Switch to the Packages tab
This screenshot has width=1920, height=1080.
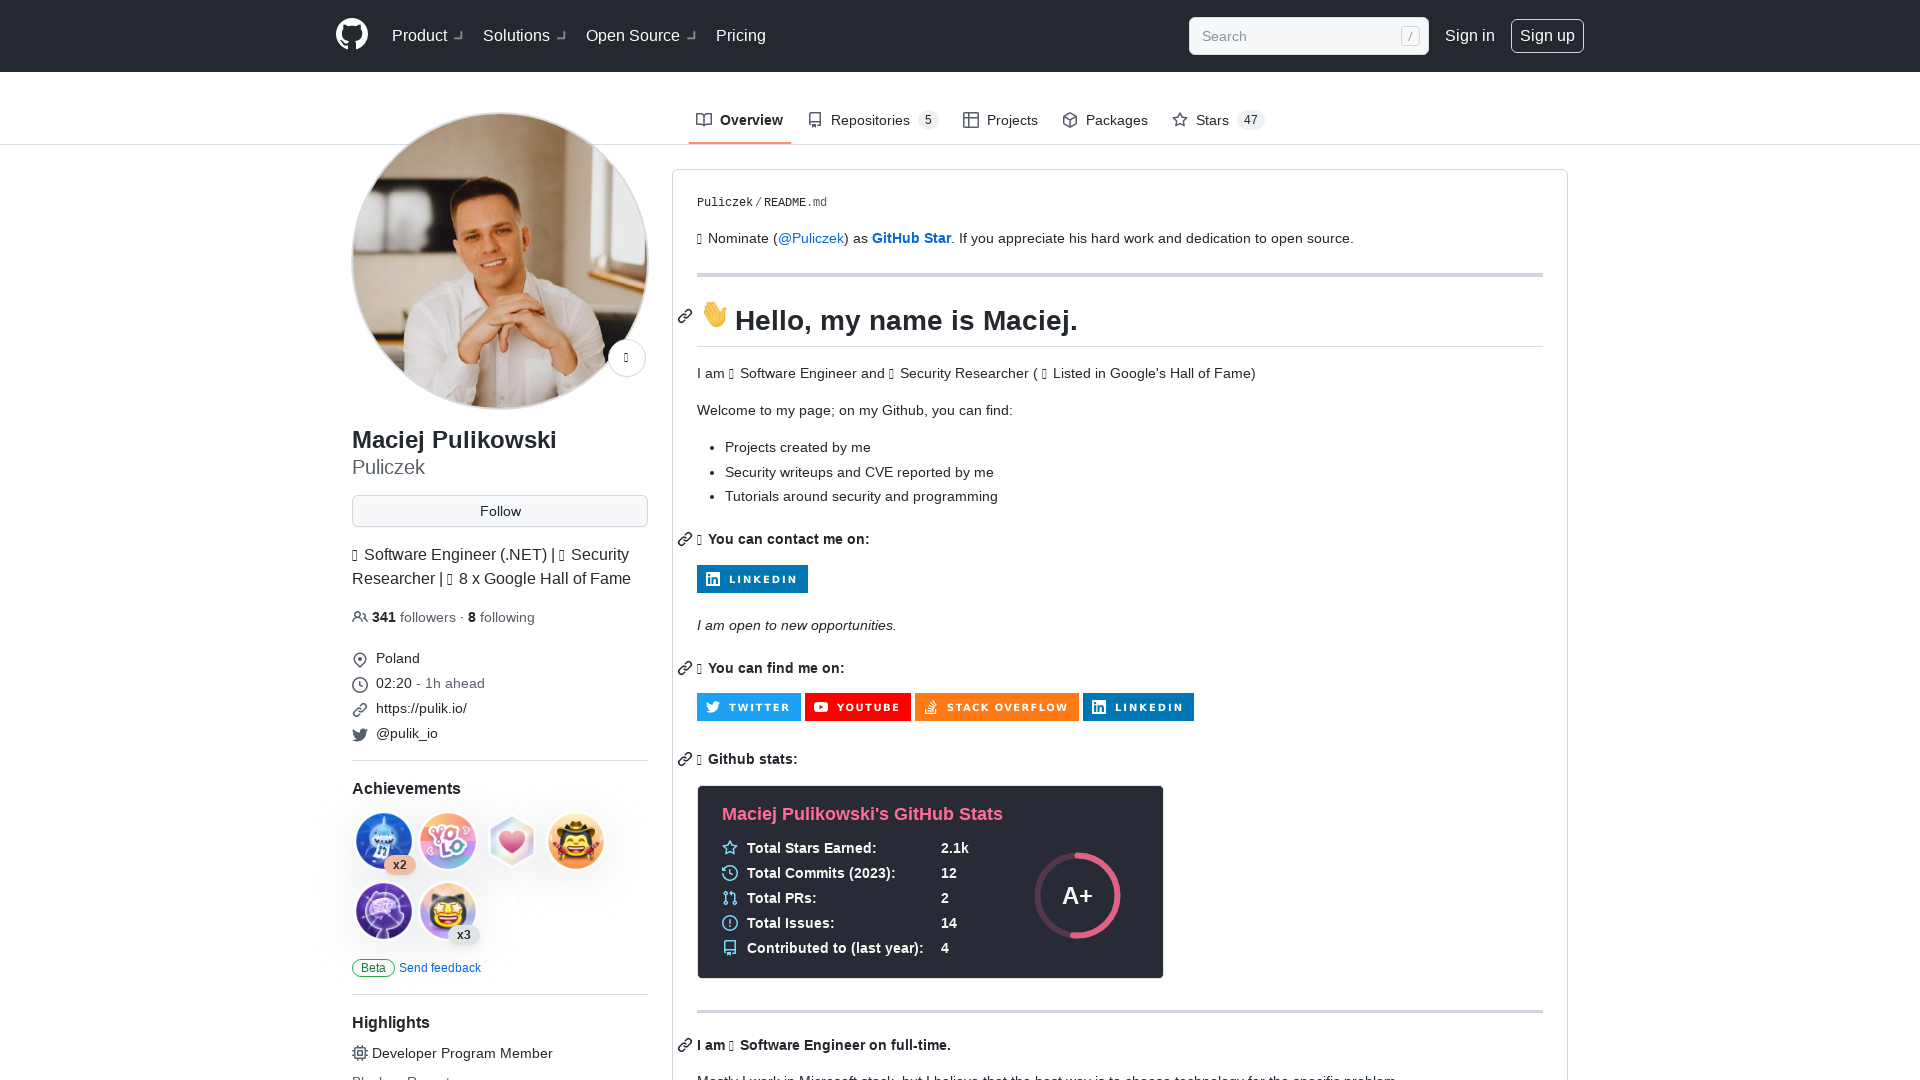point(1105,120)
